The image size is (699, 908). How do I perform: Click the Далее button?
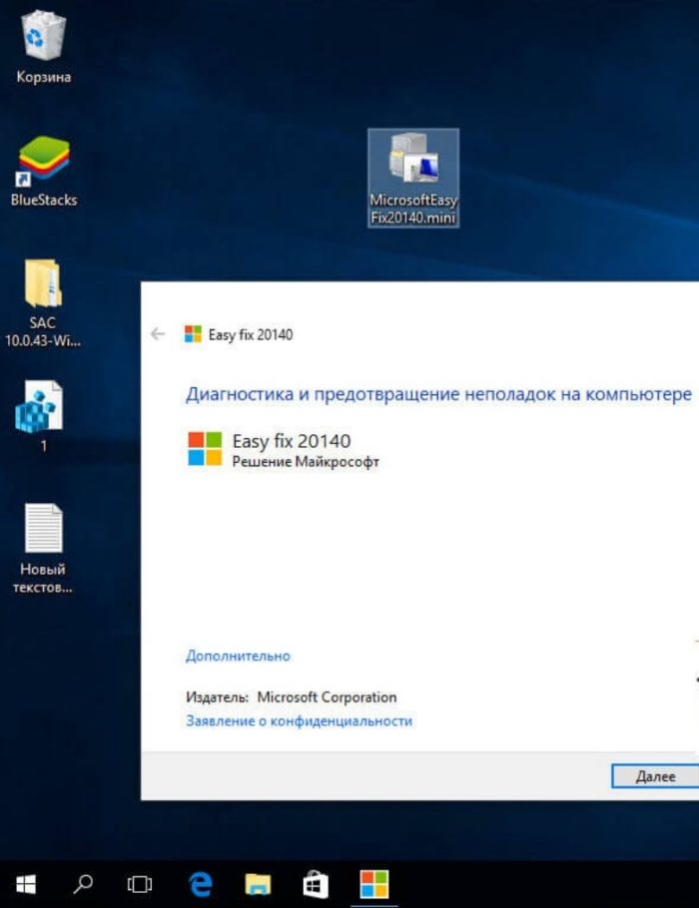[x=655, y=776]
